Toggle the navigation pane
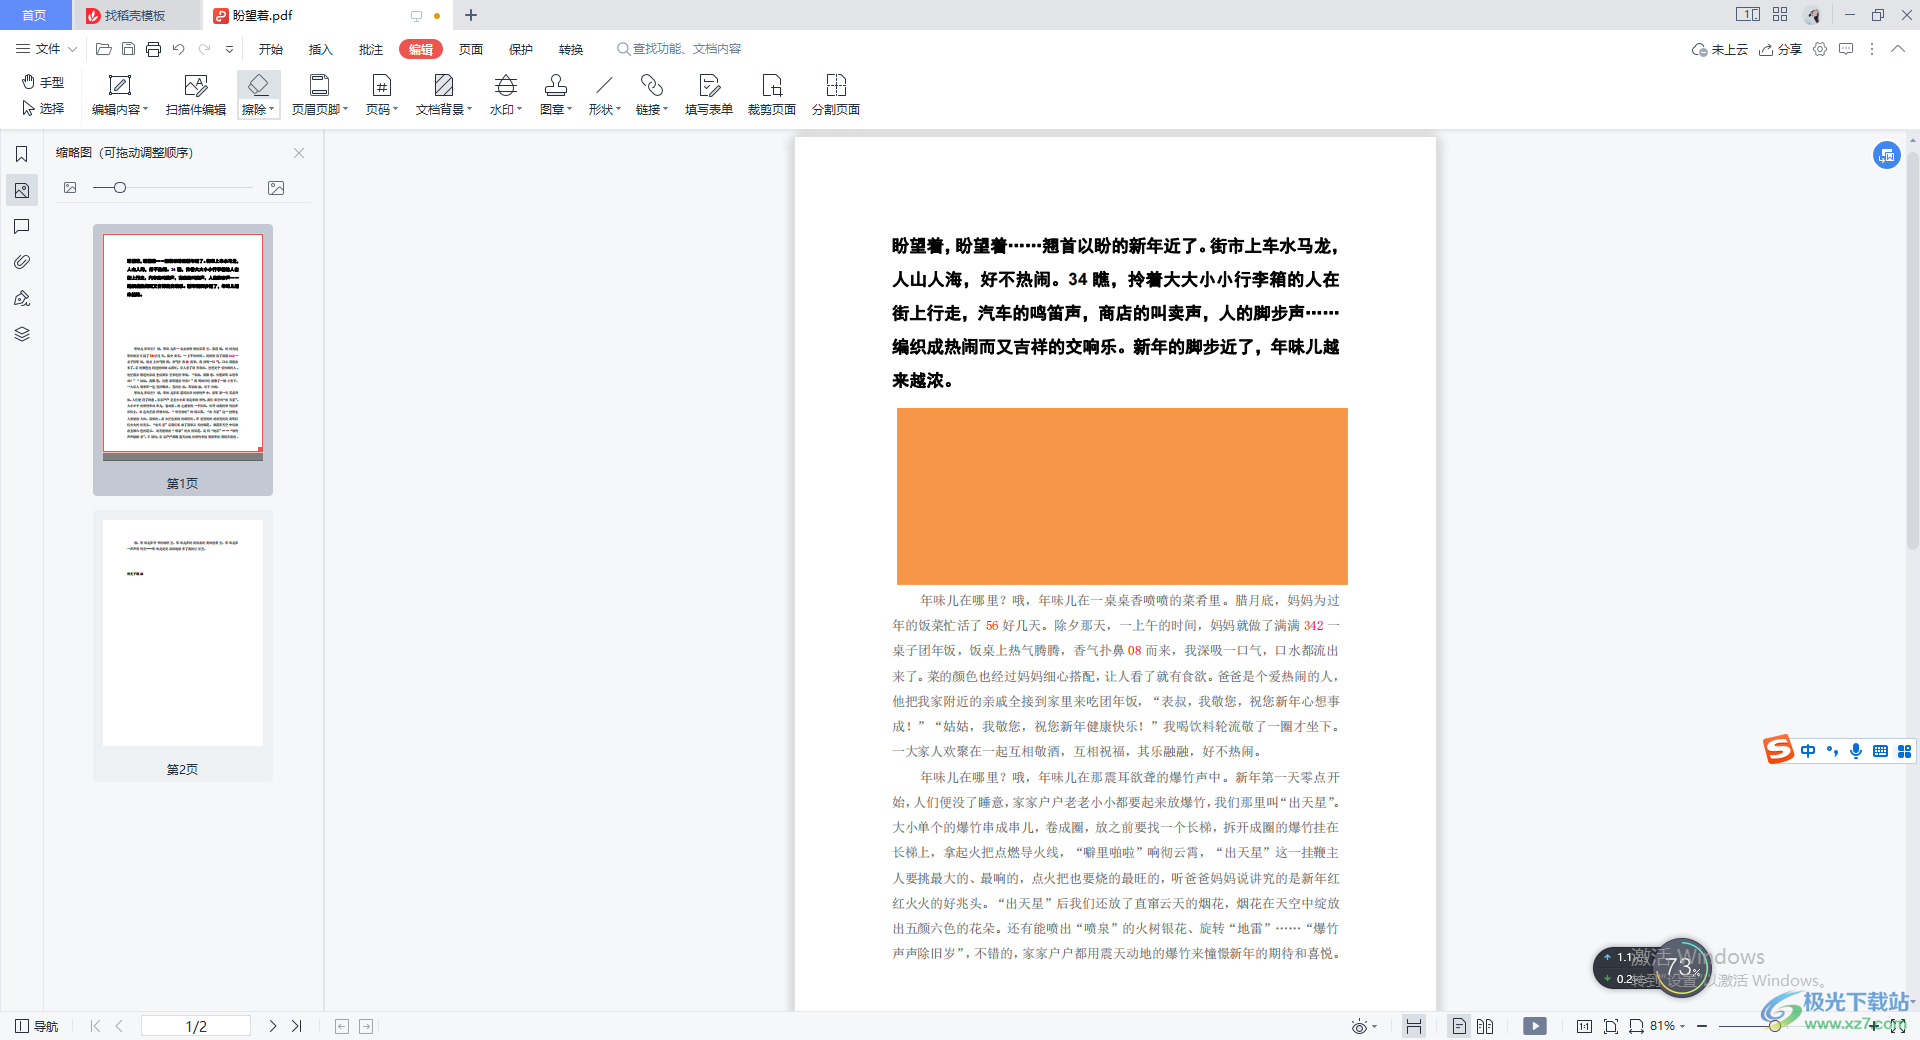Screen dimensions: 1920x1040 36,1026
